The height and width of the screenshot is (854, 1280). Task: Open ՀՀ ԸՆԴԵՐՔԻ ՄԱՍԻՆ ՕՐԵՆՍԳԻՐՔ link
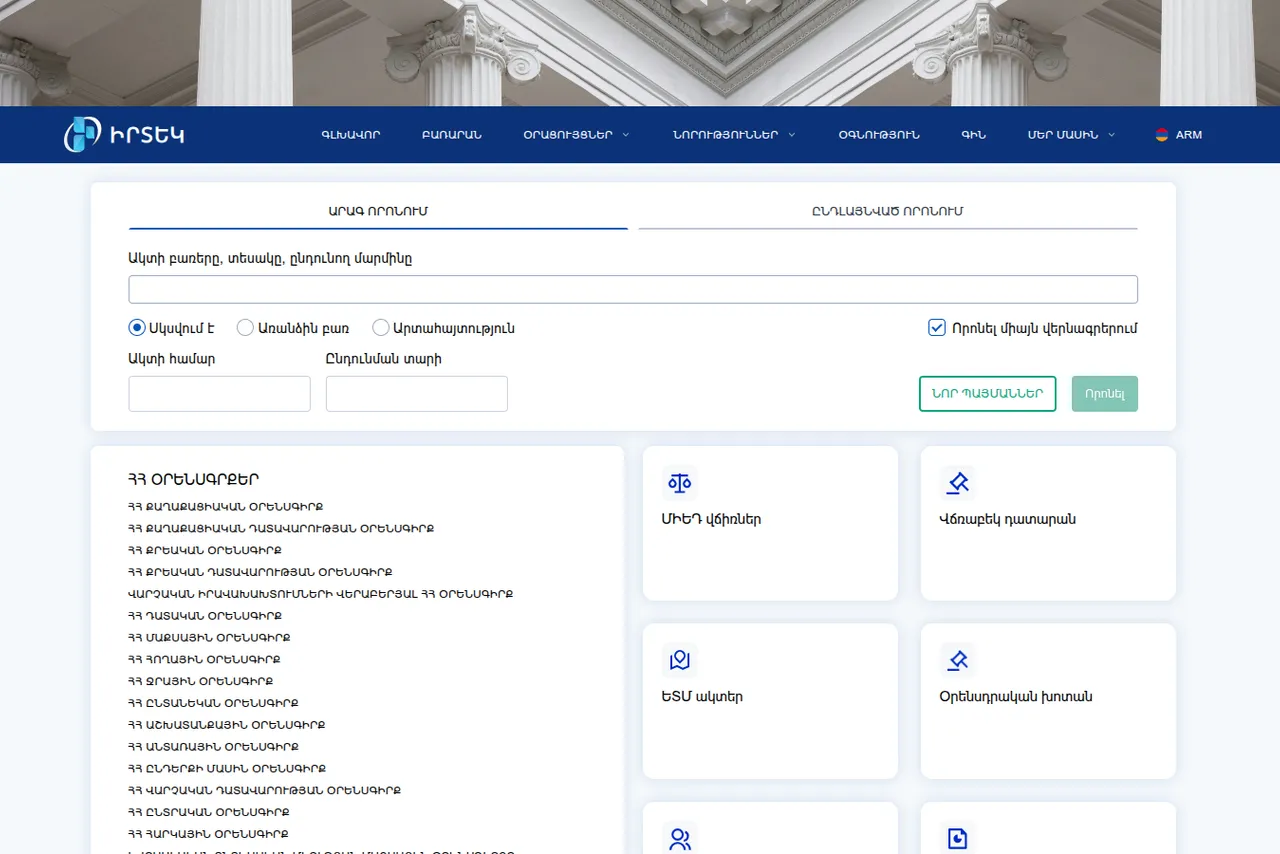coord(228,769)
